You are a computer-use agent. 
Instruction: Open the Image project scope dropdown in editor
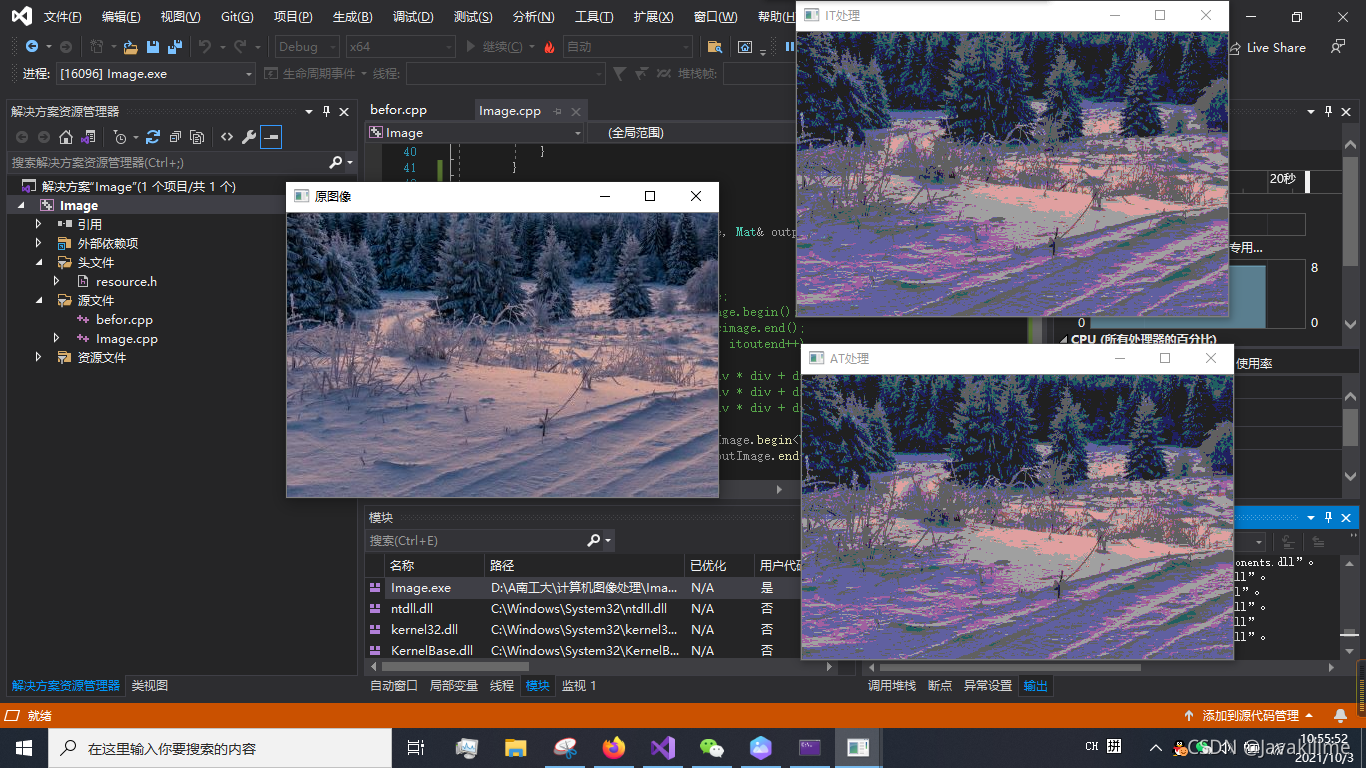click(x=474, y=133)
